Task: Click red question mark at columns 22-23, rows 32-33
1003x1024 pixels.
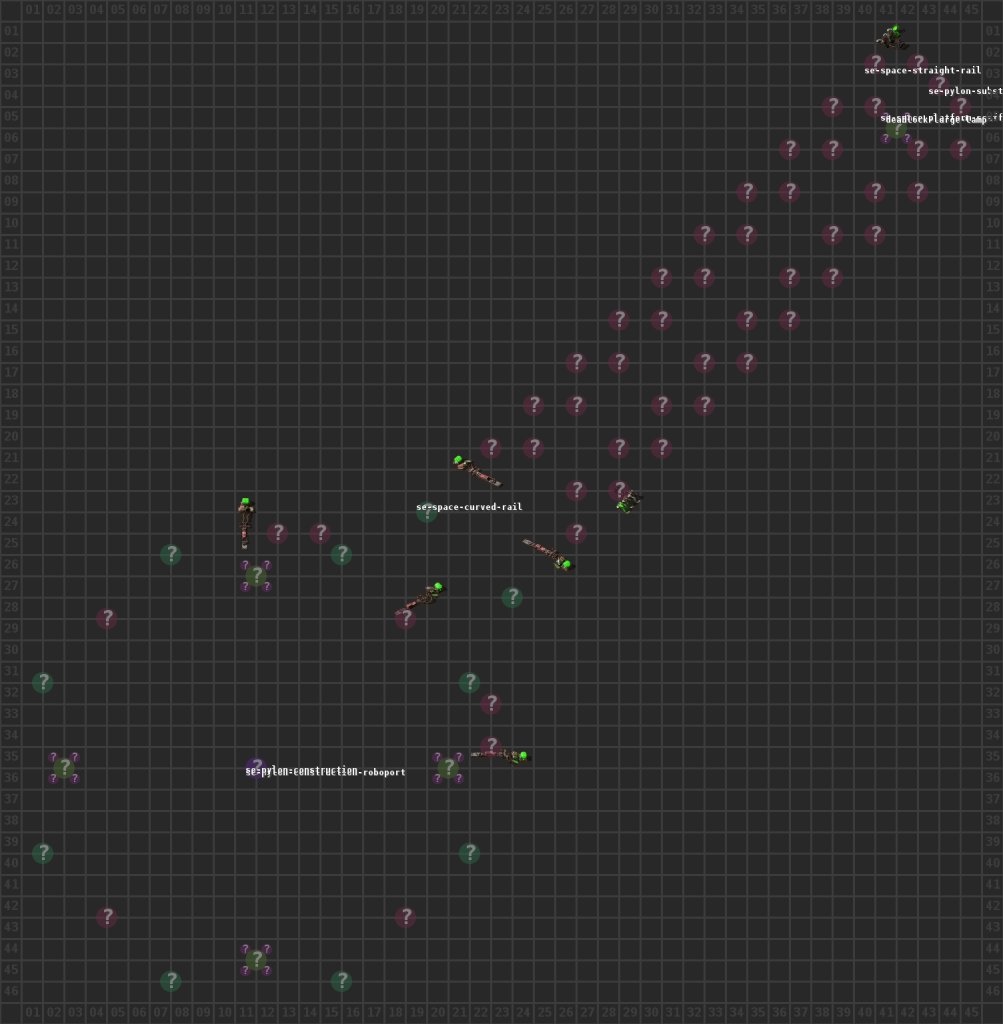Action: pyautogui.click(x=491, y=703)
